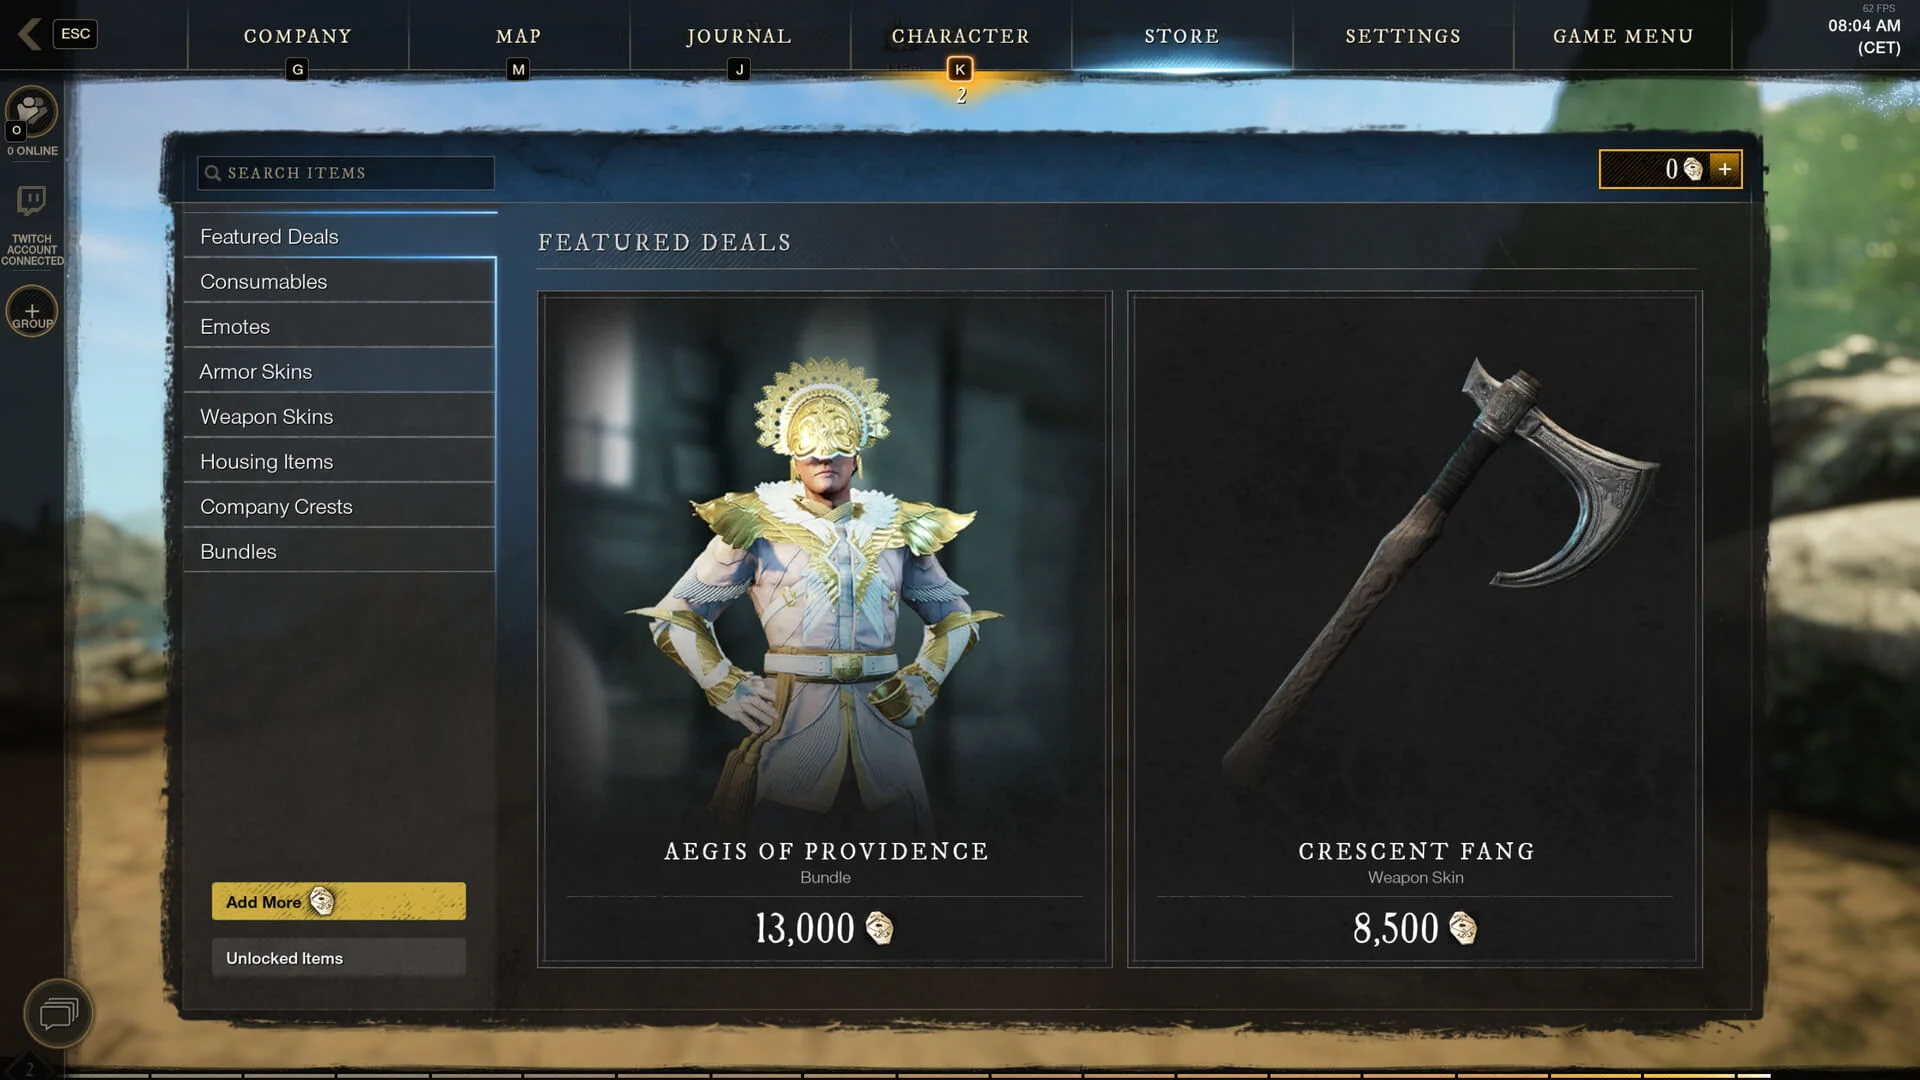Click the Add More button
Image resolution: width=1920 pixels, height=1080 pixels.
(339, 901)
